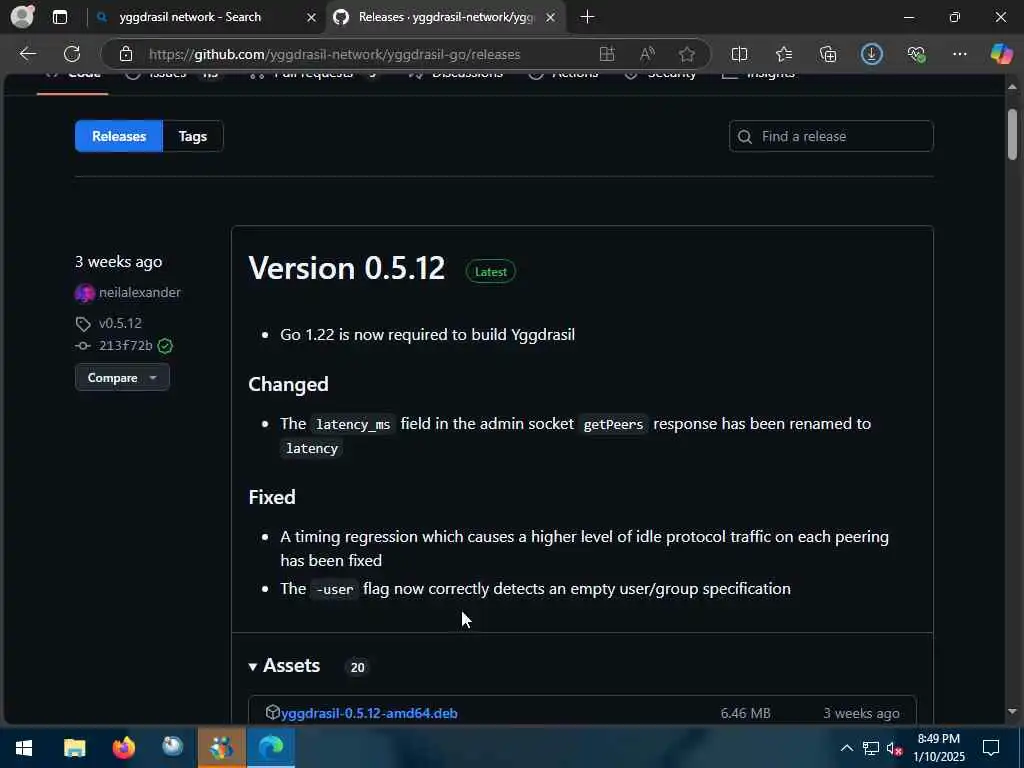Click the verified commit checkmark badge
The height and width of the screenshot is (768, 1024).
(x=165, y=346)
